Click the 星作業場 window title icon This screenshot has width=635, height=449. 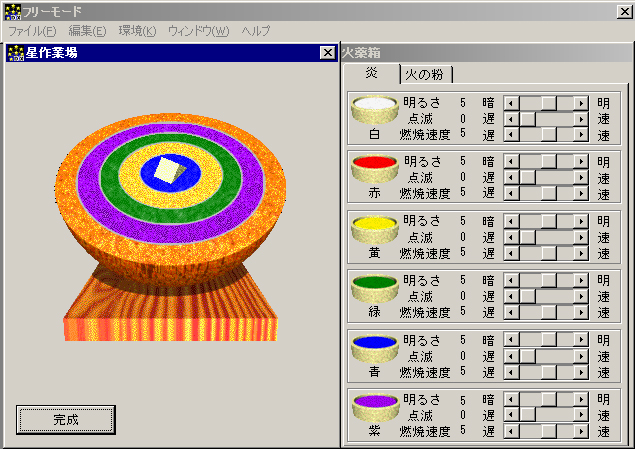pos(15,53)
